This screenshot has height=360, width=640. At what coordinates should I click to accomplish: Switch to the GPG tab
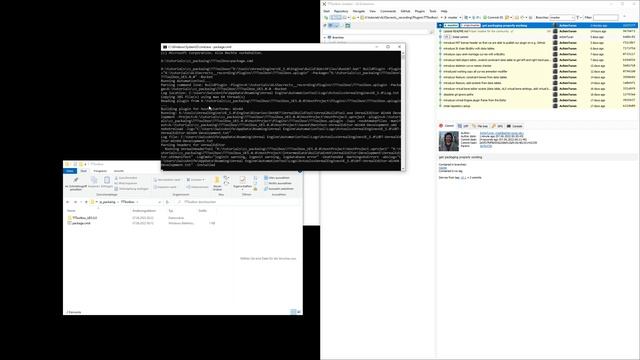click(x=498, y=126)
